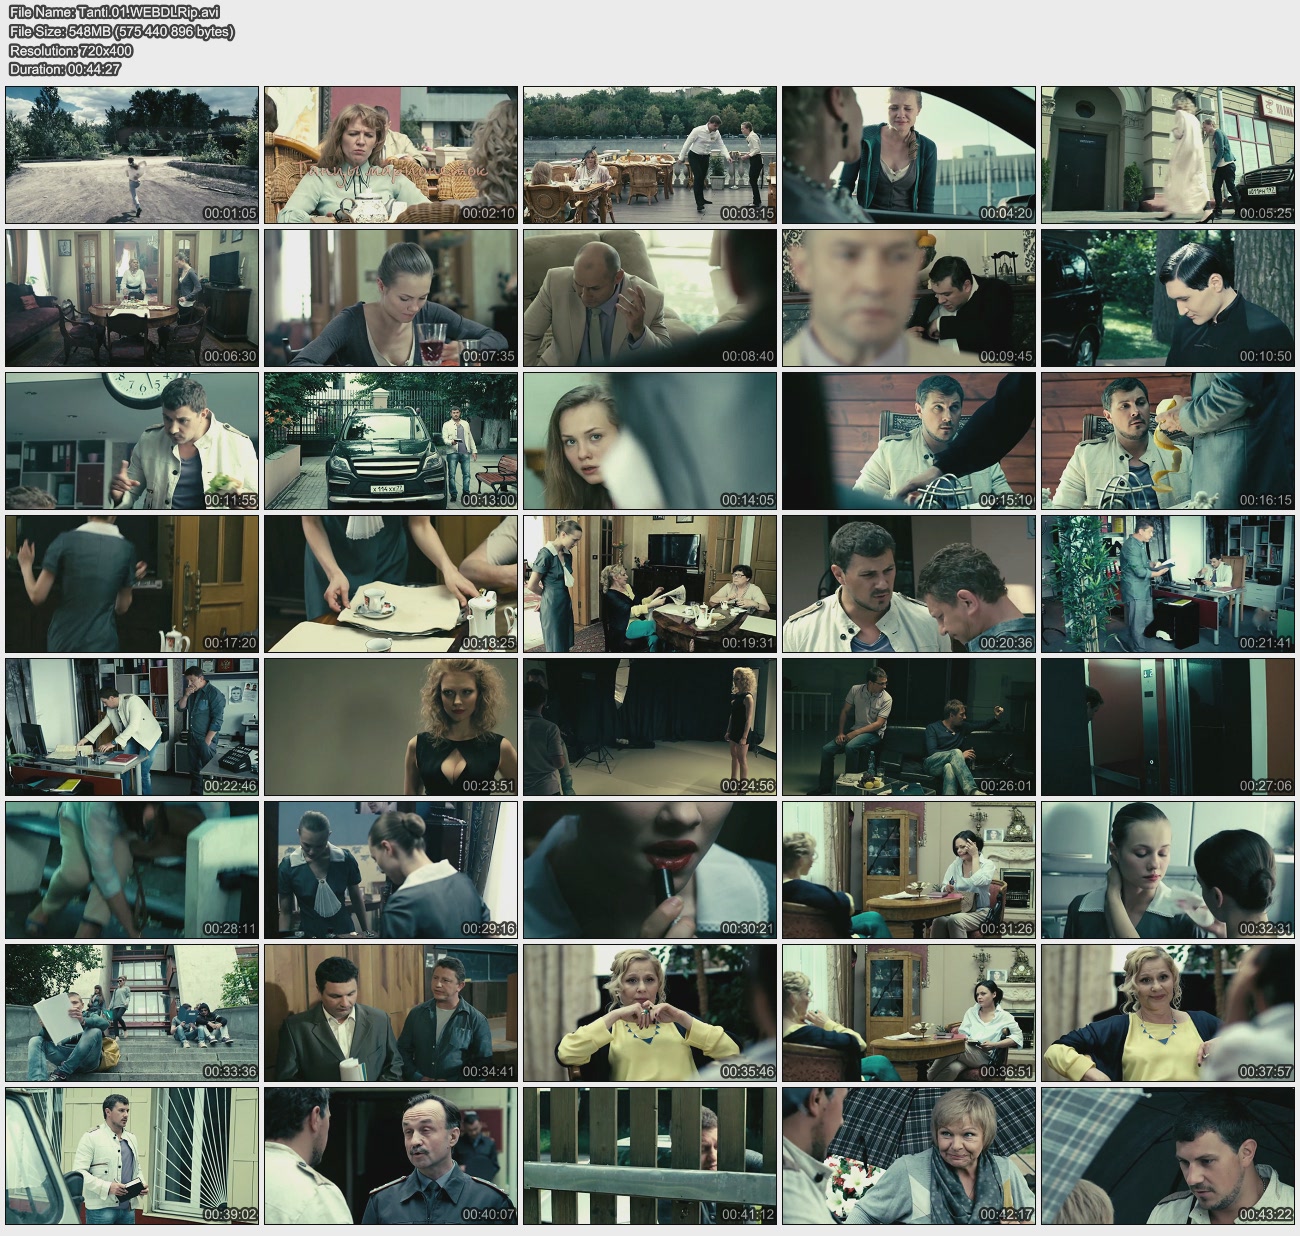Open the thumbnail marked 00:39:02
The width and height of the screenshot is (1300, 1236).
(132, 1156)
